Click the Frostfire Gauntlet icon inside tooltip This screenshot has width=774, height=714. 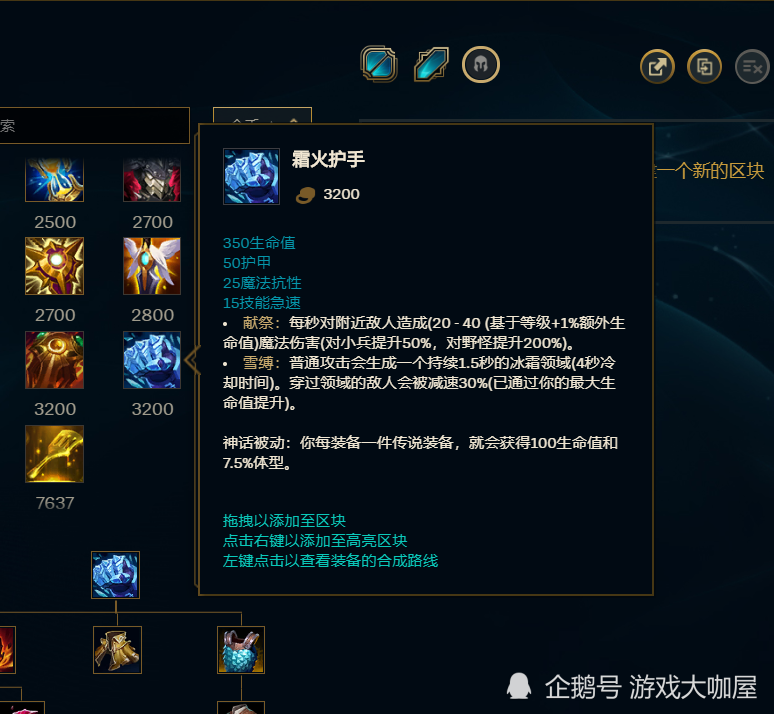(x=251, y=176)
